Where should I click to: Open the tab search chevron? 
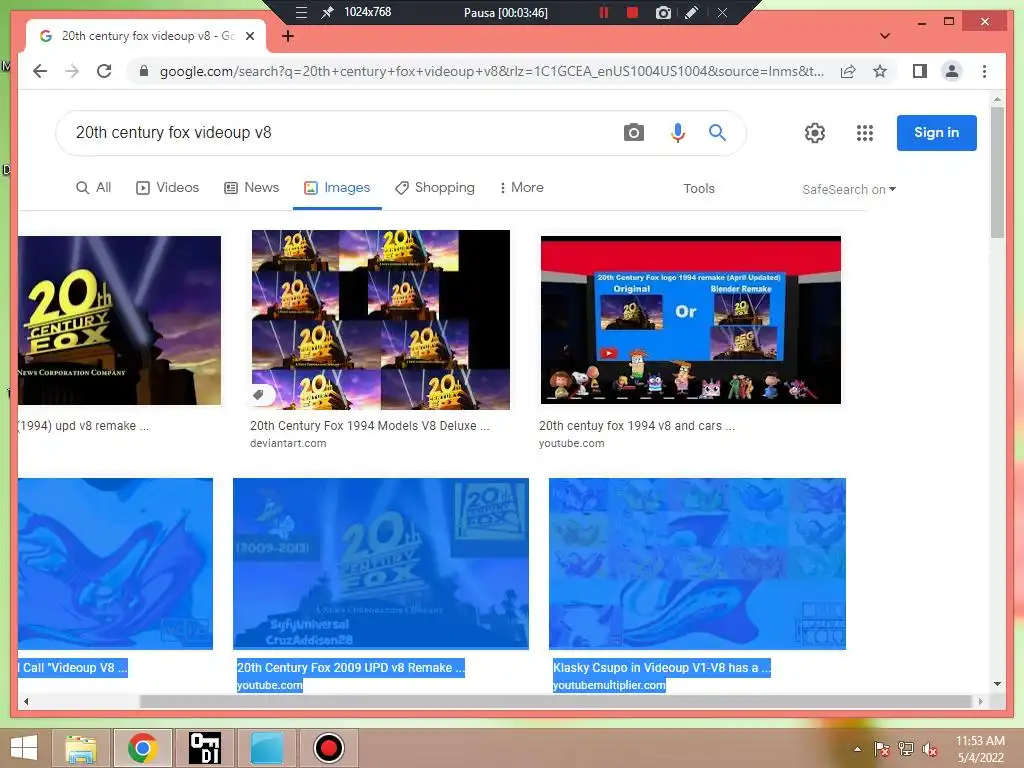point(885,36)
